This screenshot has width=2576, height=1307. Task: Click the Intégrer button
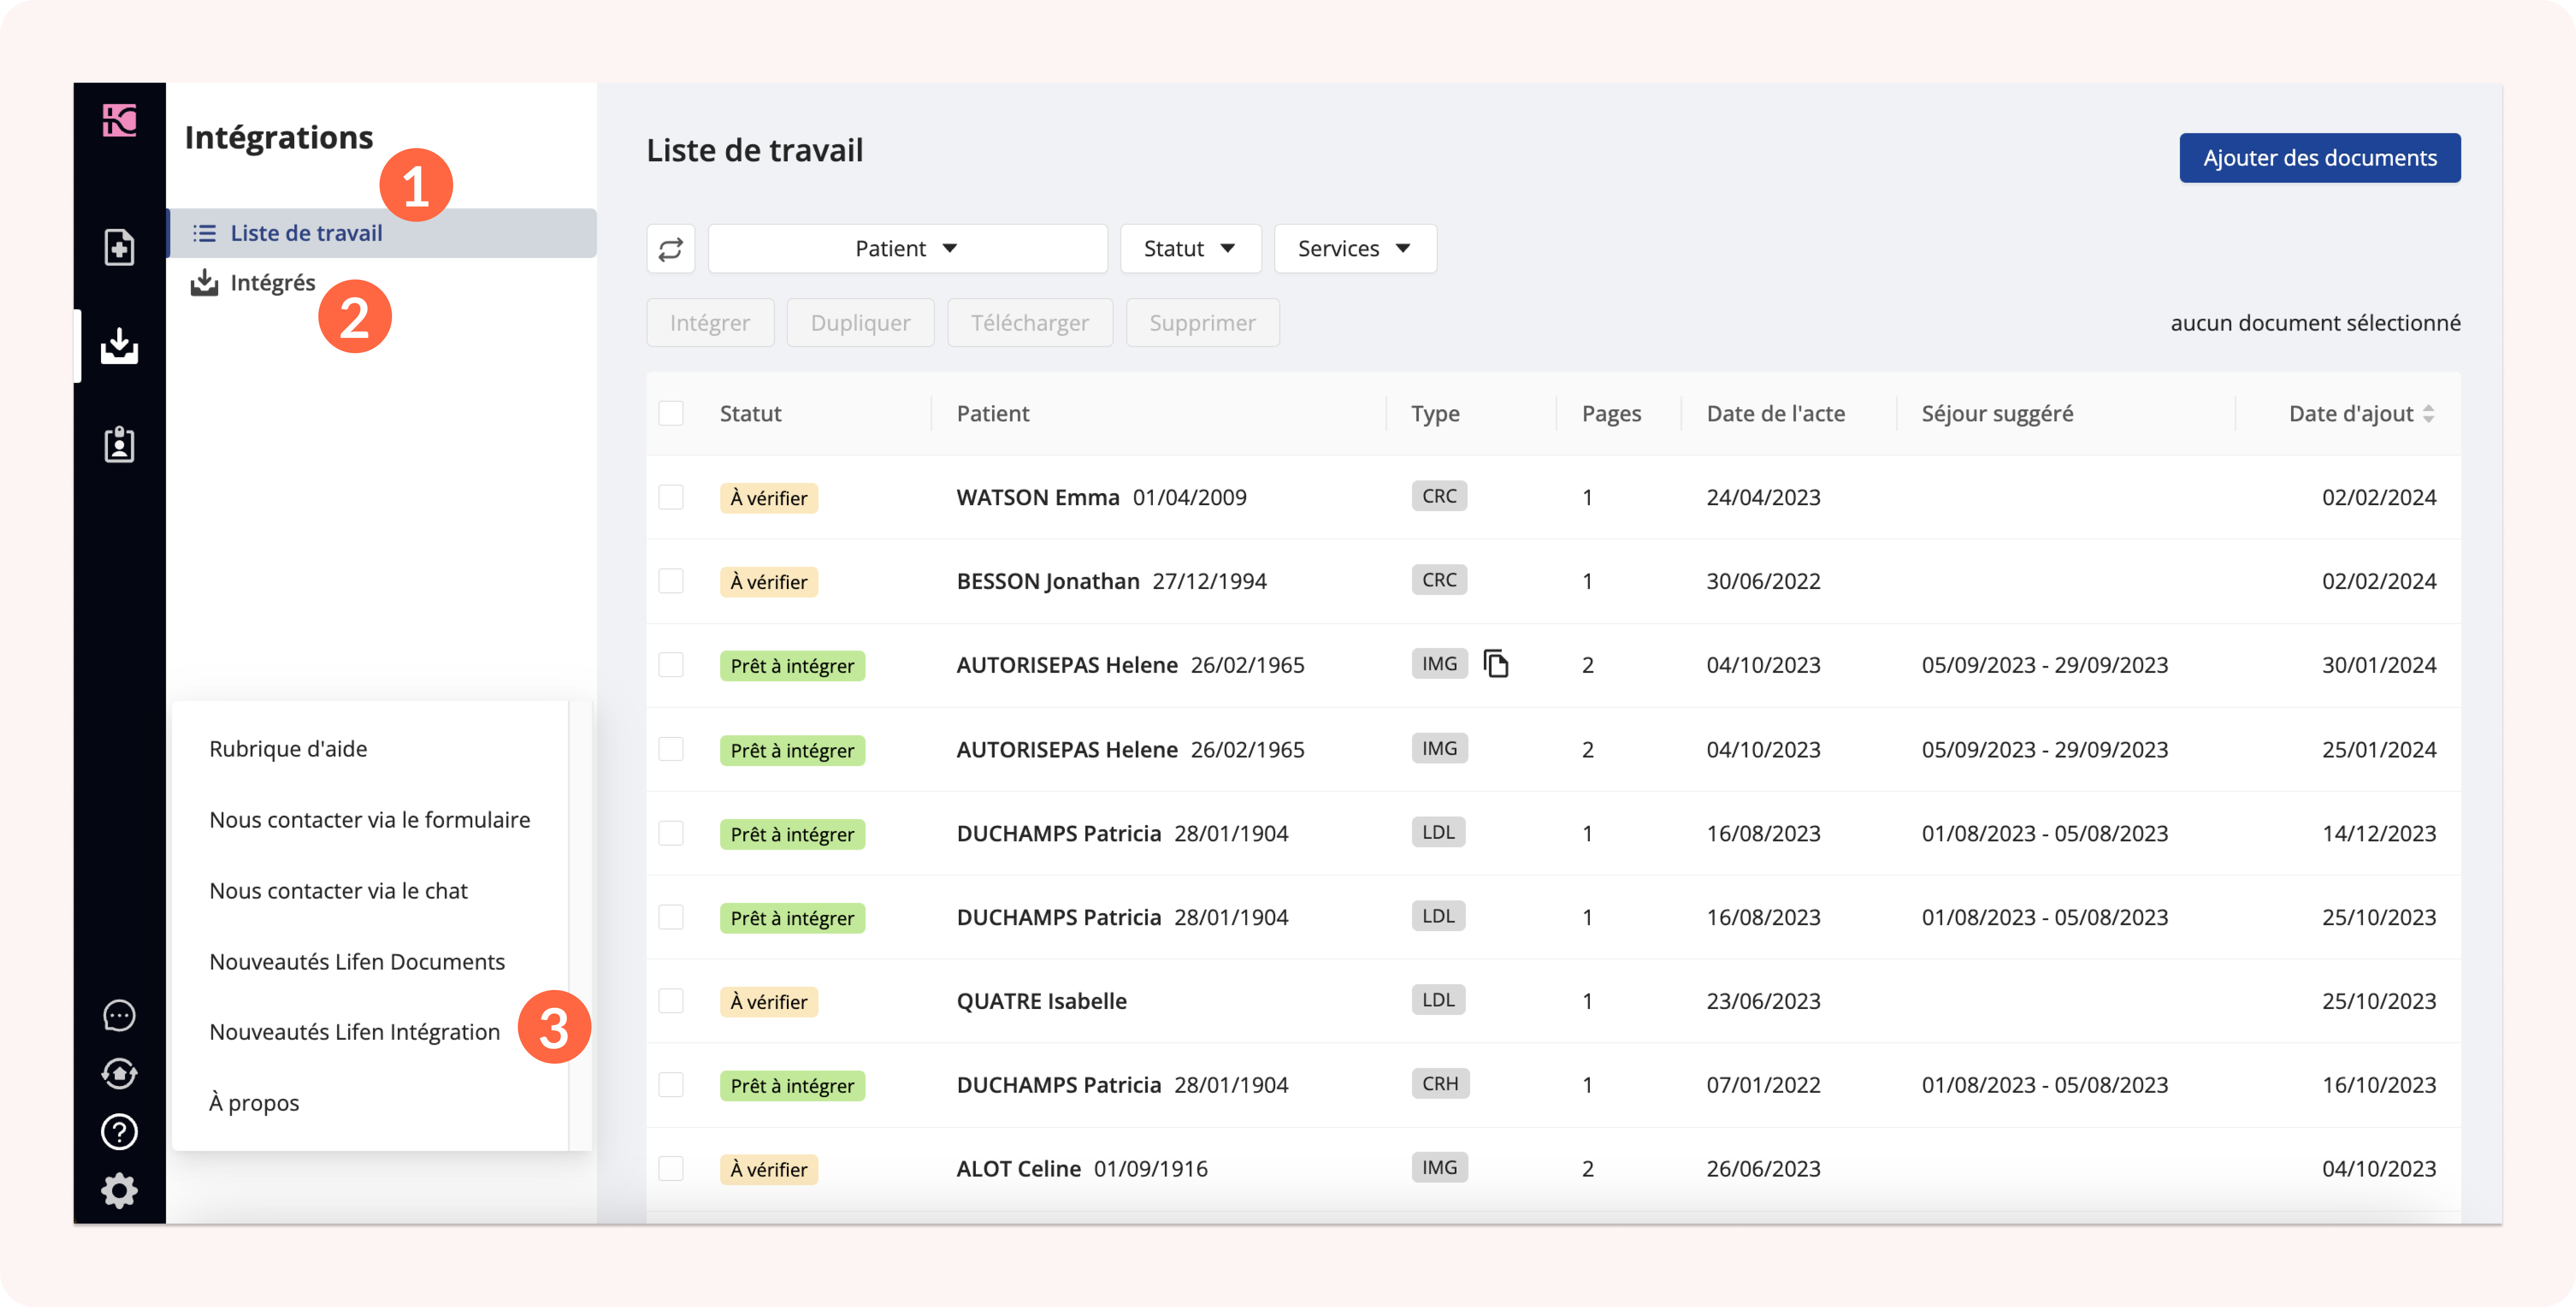[710, 323]
